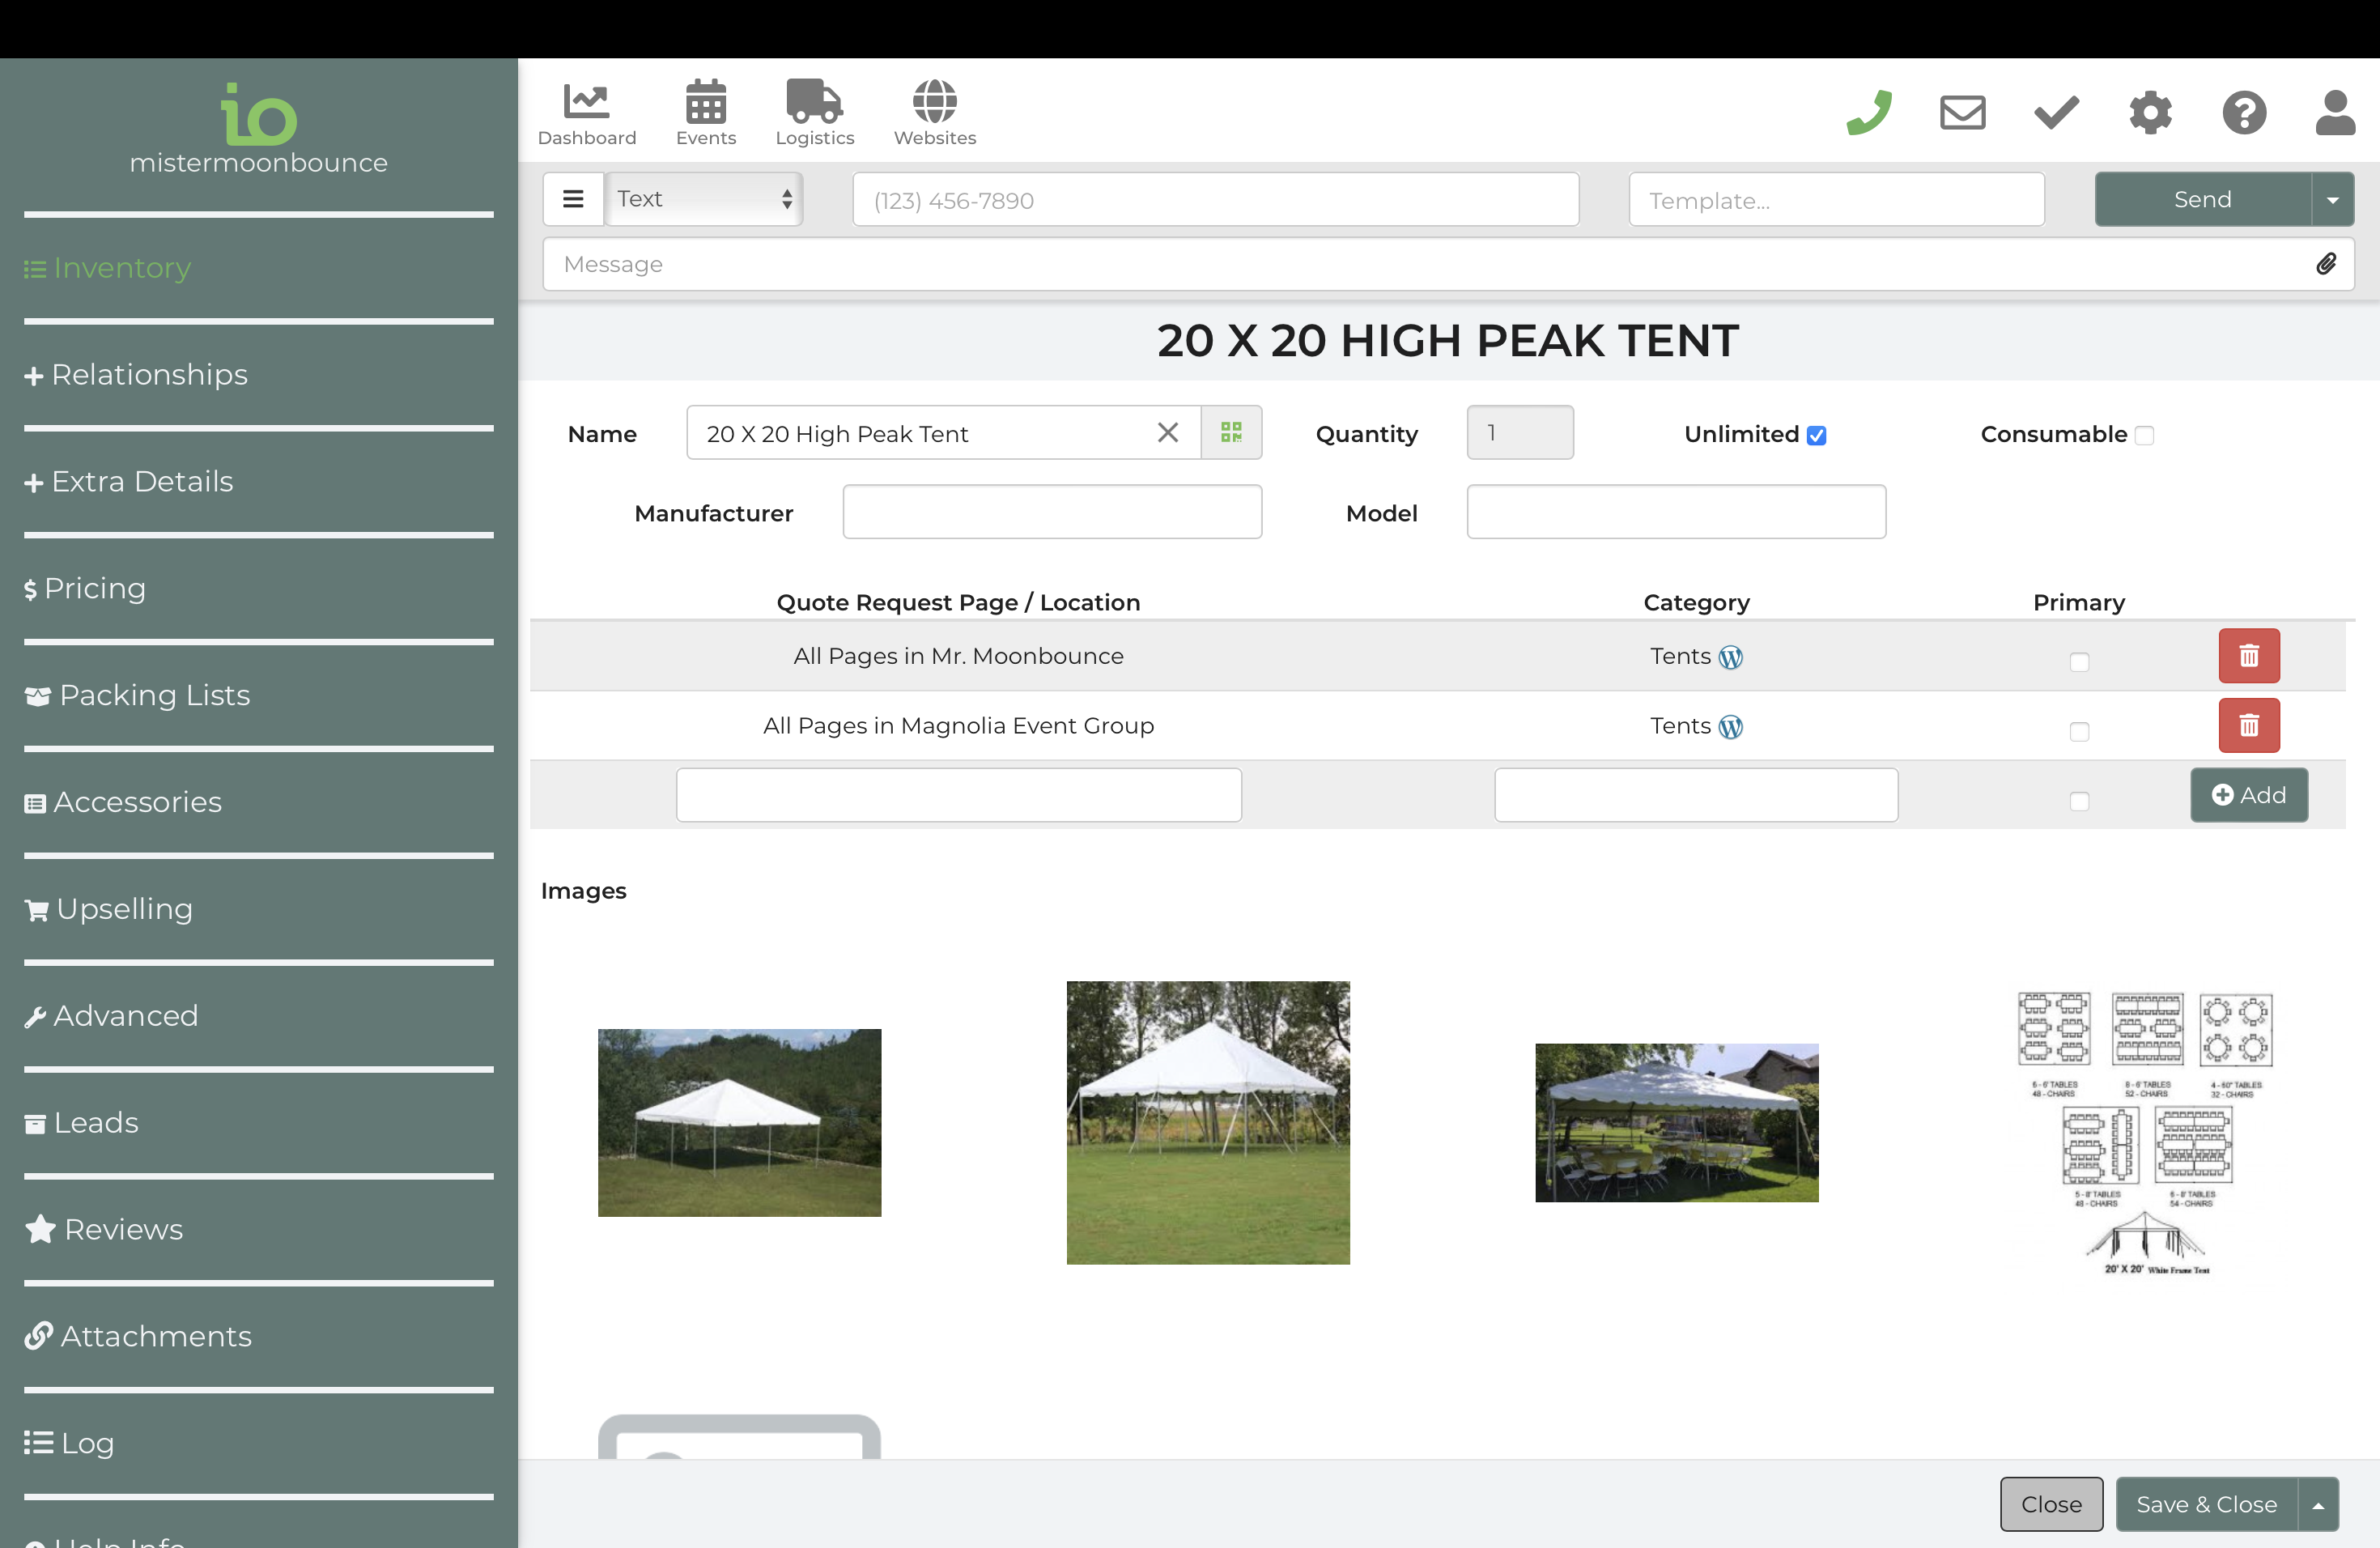Click the checkmark tasks icon

point(2056,112)
